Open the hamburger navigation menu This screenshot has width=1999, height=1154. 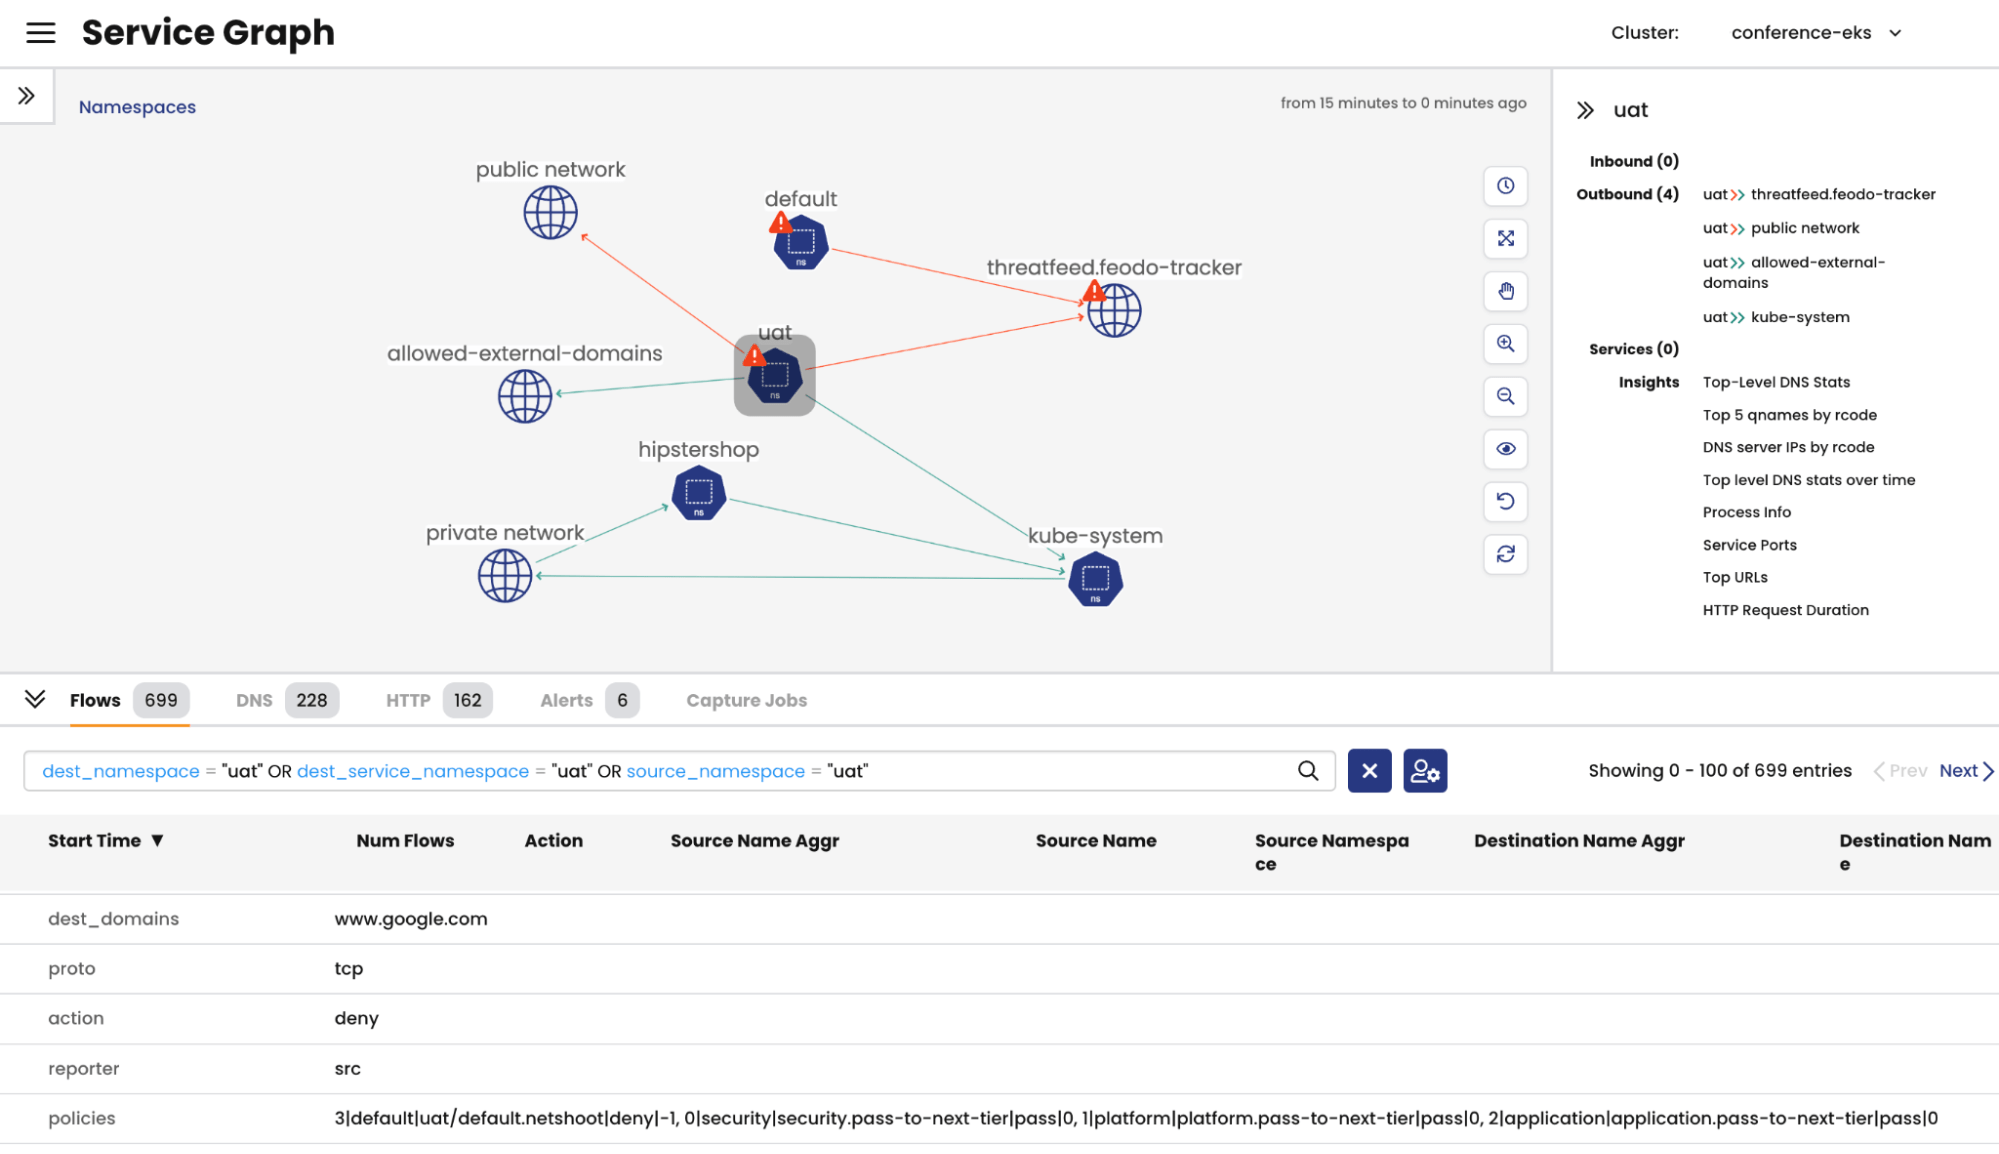click(x=40, y=33)
